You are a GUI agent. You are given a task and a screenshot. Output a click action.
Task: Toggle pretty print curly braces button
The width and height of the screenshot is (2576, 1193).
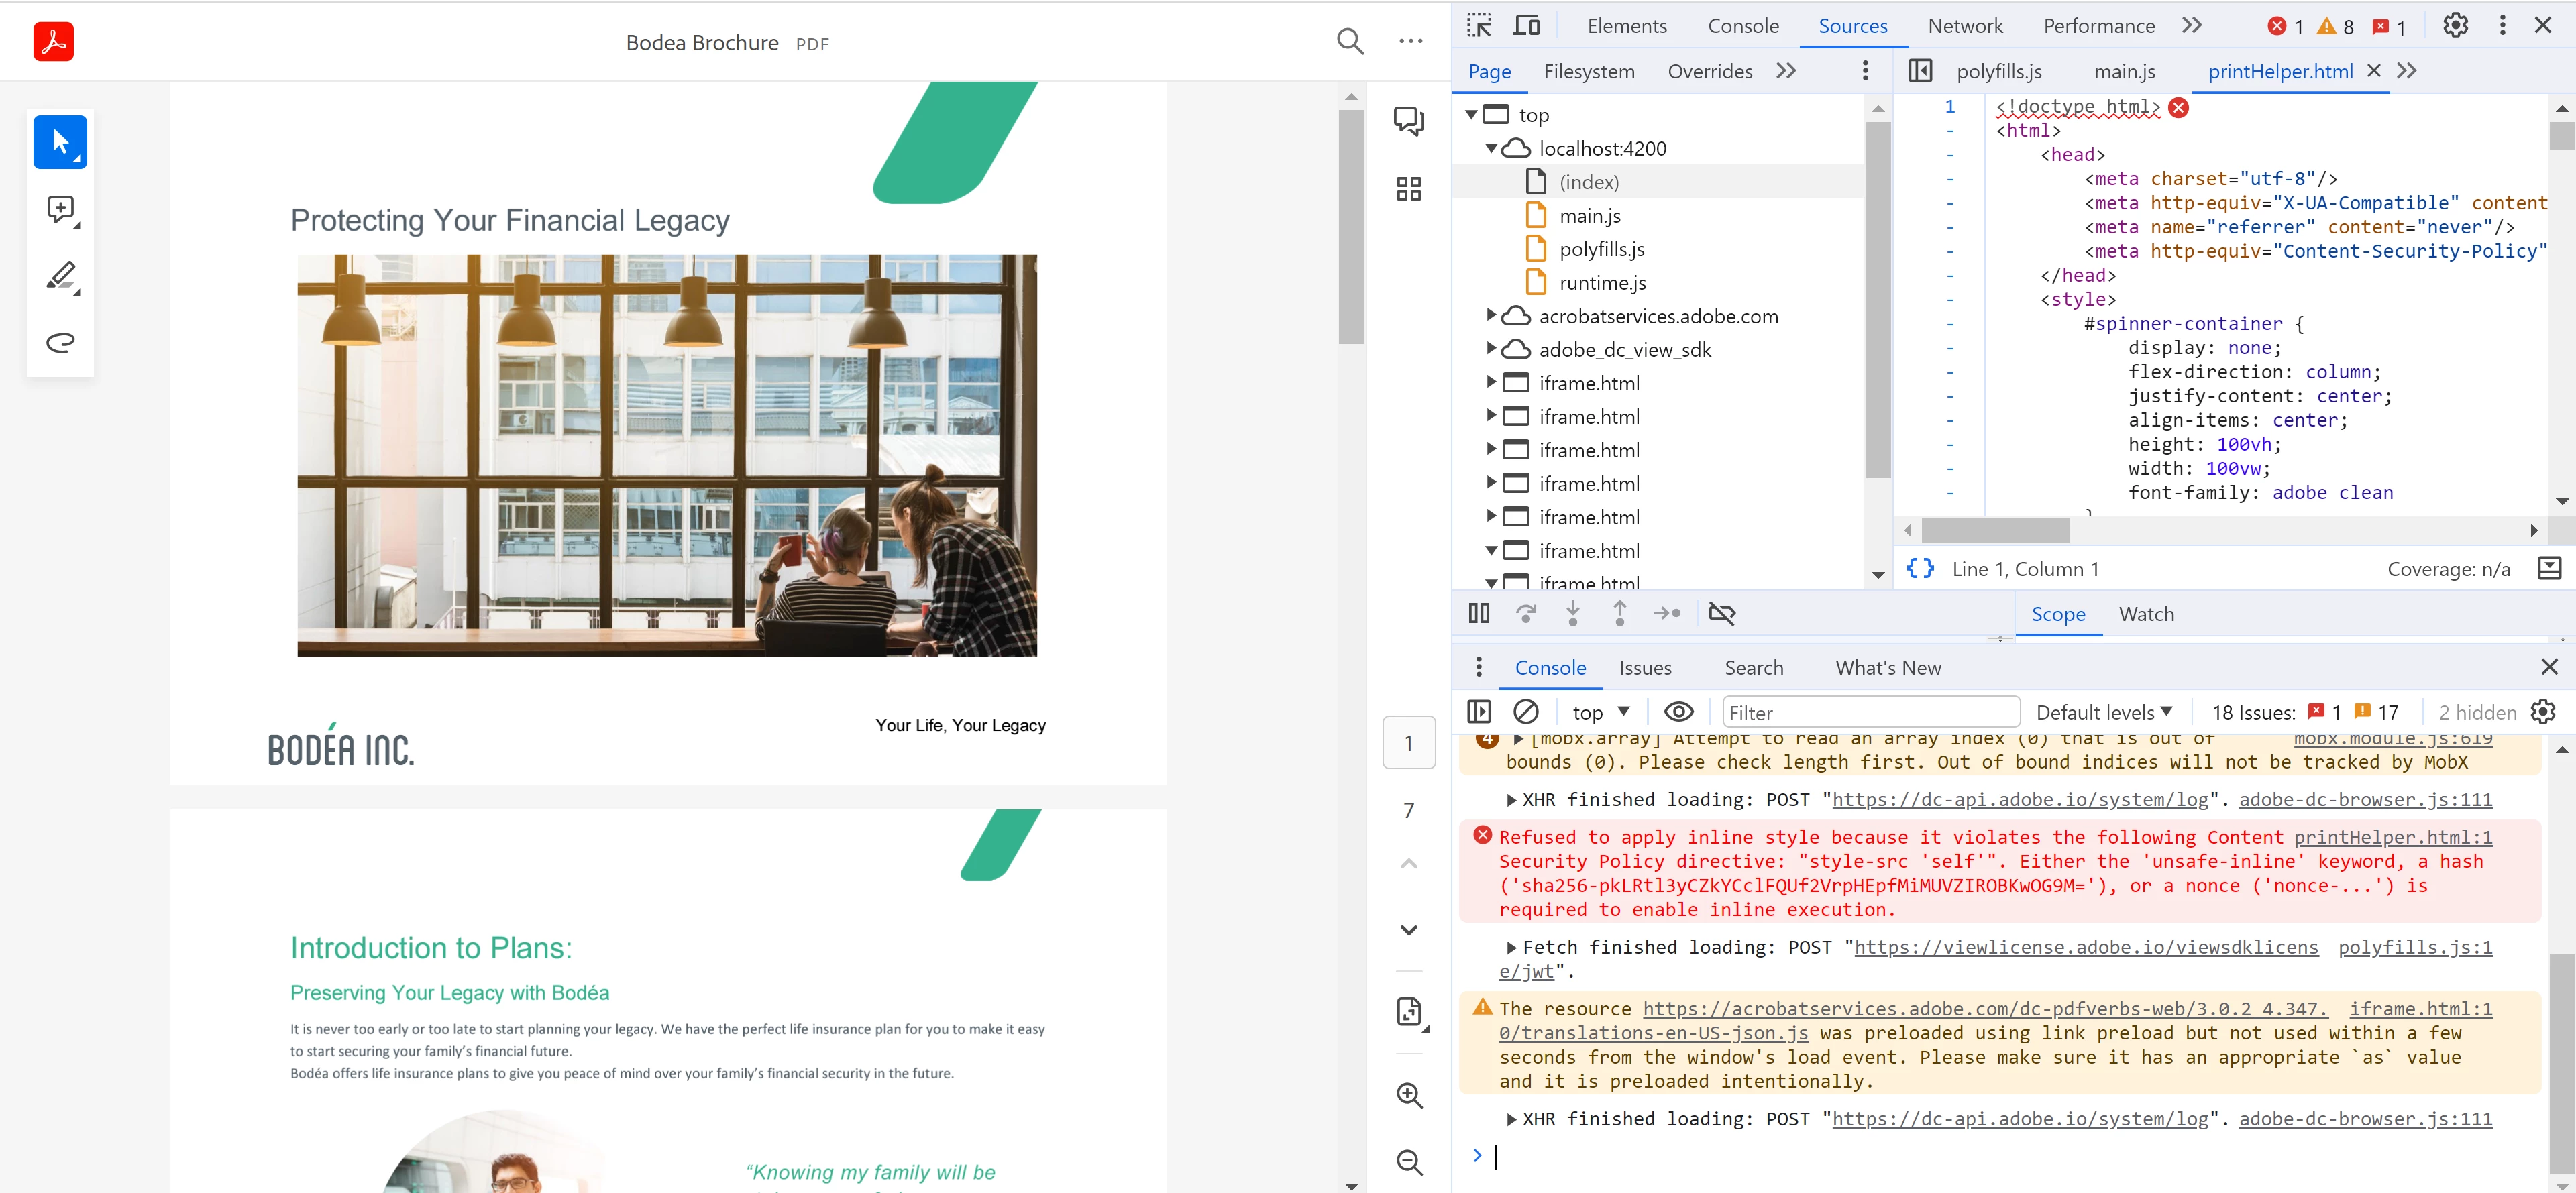click(x=1920, y=569)
